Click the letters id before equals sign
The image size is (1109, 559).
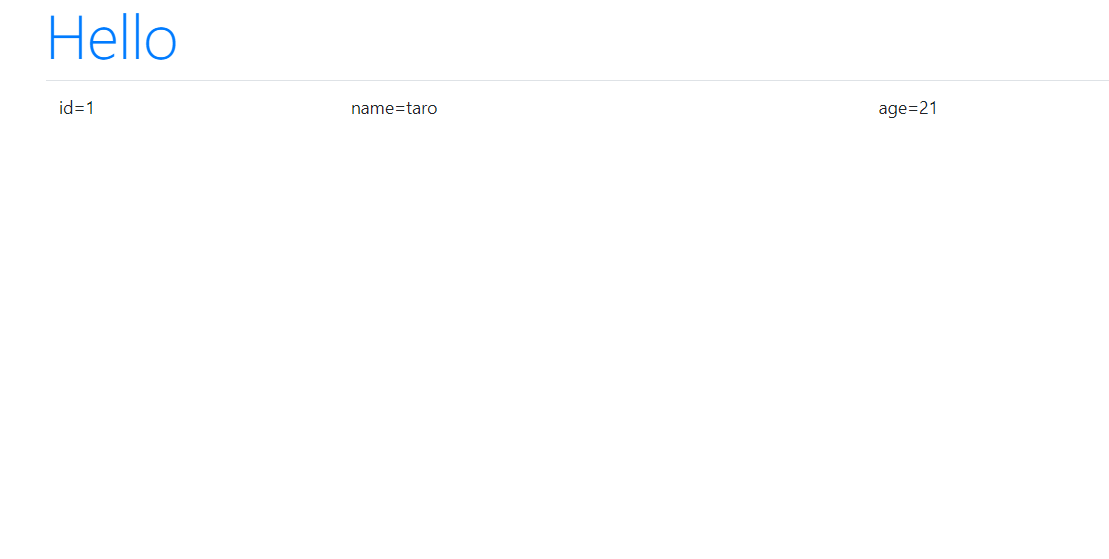coord(66,108)
